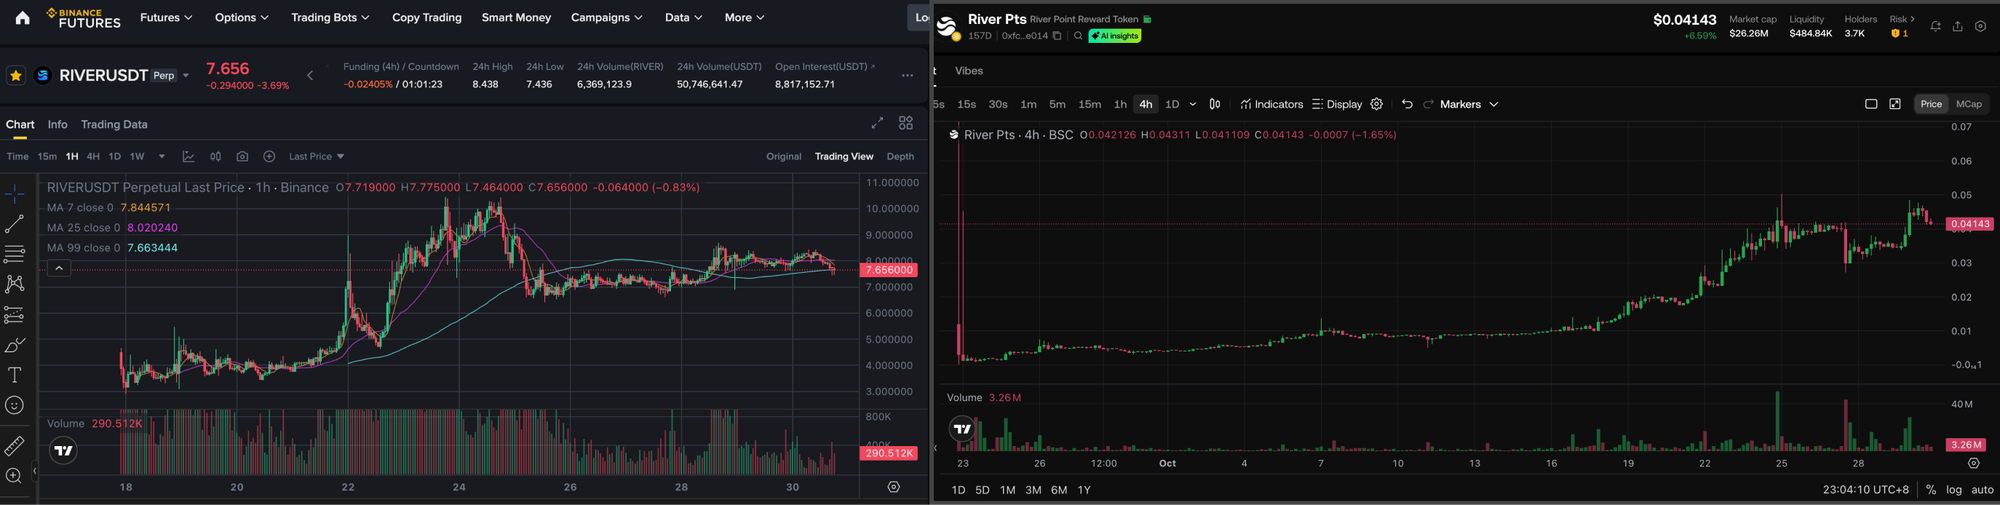Expand the More menu
This screenshot has width=2000, height=505.
pos(744,17)
